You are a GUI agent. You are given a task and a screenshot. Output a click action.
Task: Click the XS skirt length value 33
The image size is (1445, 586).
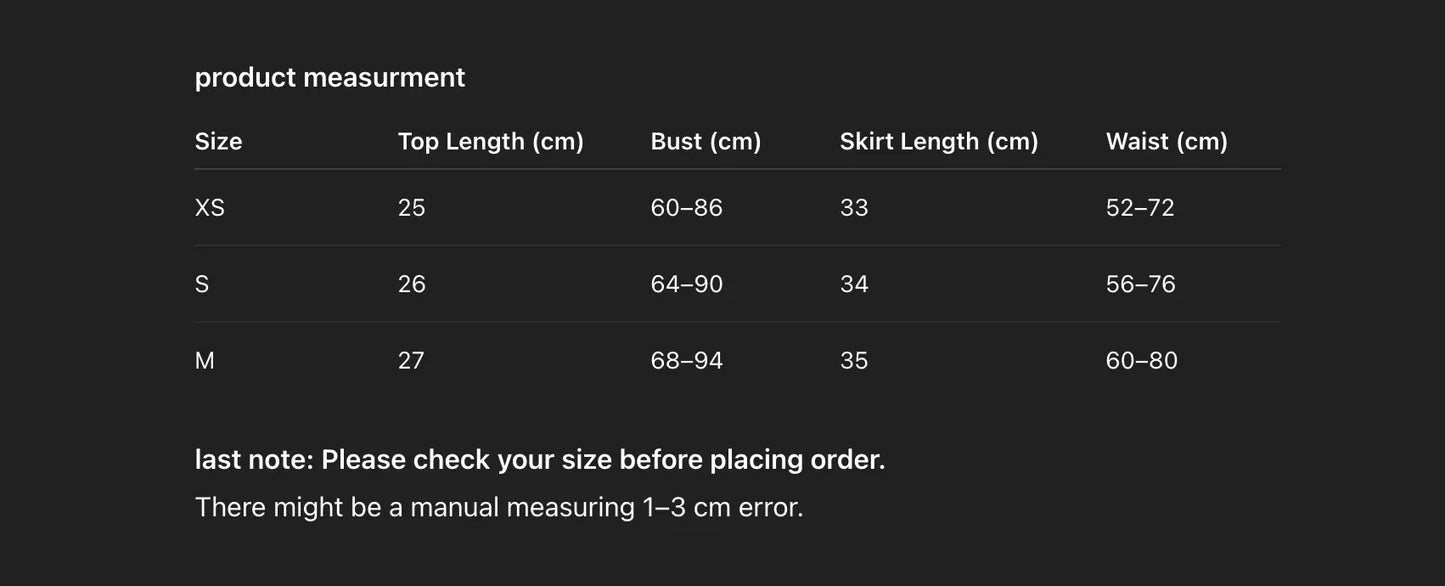[x=854, y=208]
